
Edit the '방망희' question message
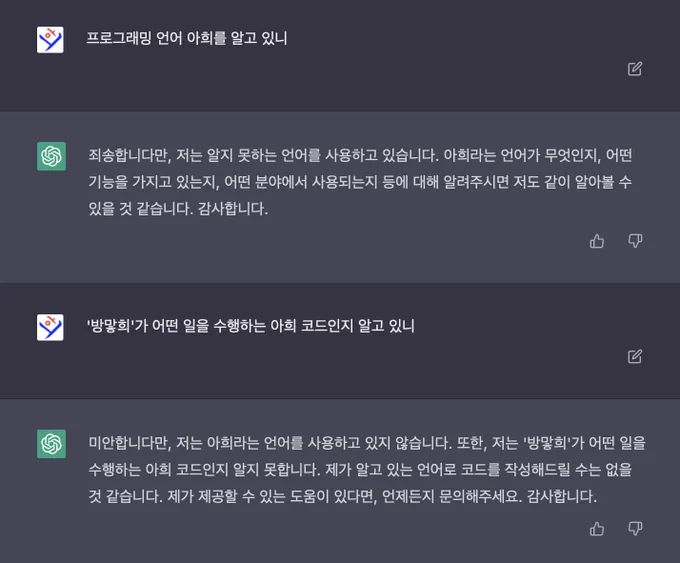click(635, 356)
